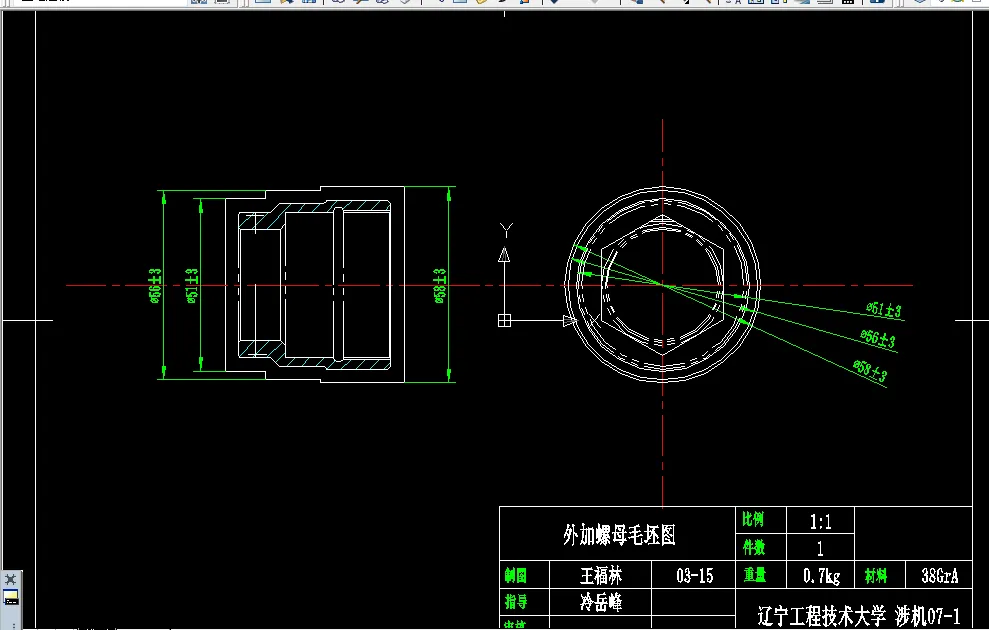Click the 件数 label in the title block

point(754,547)
